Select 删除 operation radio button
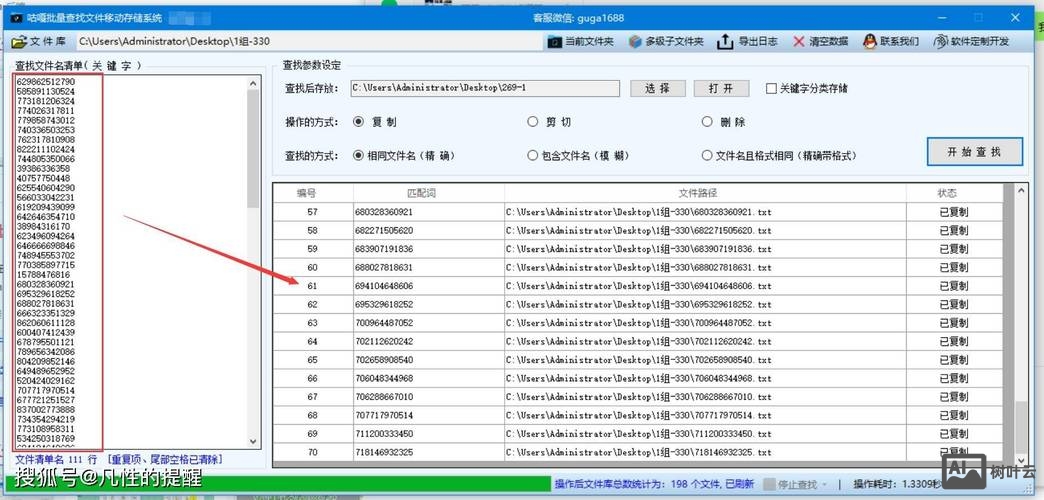The width and height of the screenshot is (1044, 500). [x=707, y=122]
